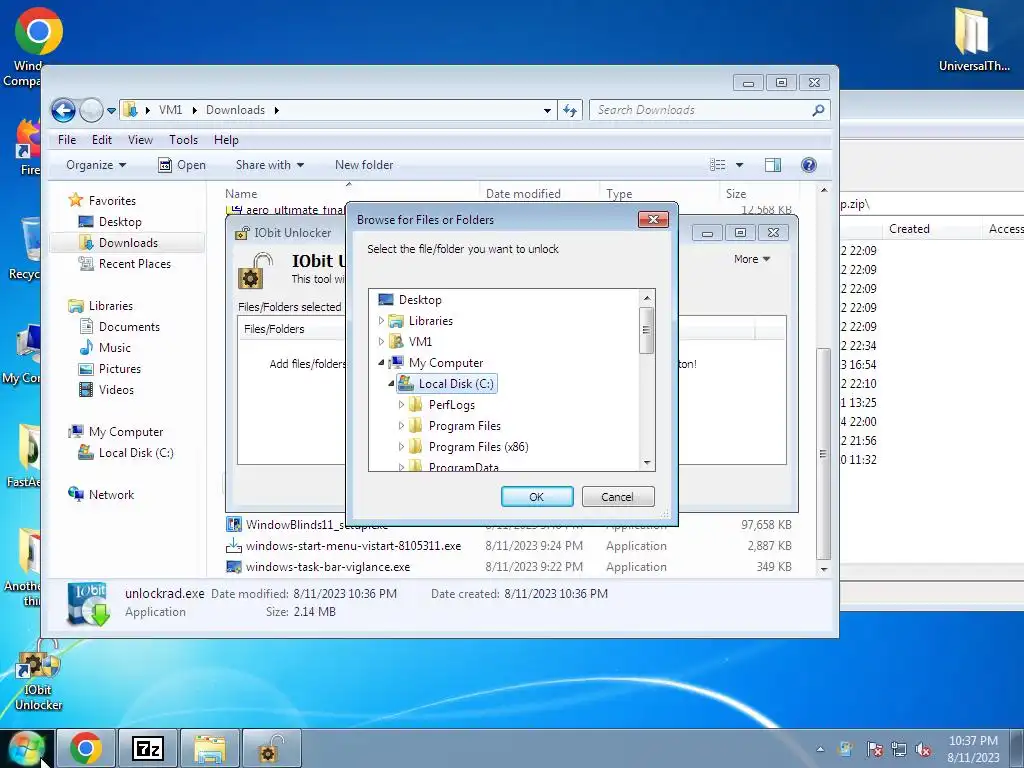1024x768 pixels.
Task: Show hidden tray icons arrow
Action: (820, 750)
